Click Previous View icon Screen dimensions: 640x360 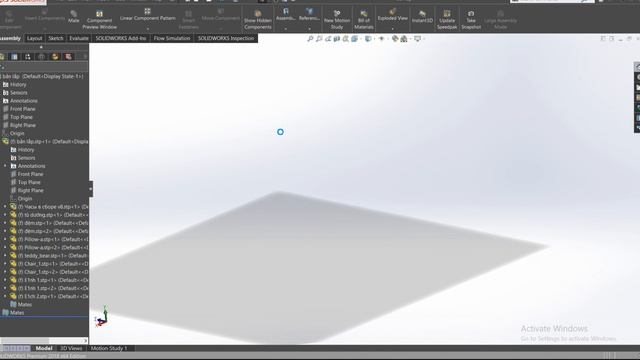[x=328, y=39]
